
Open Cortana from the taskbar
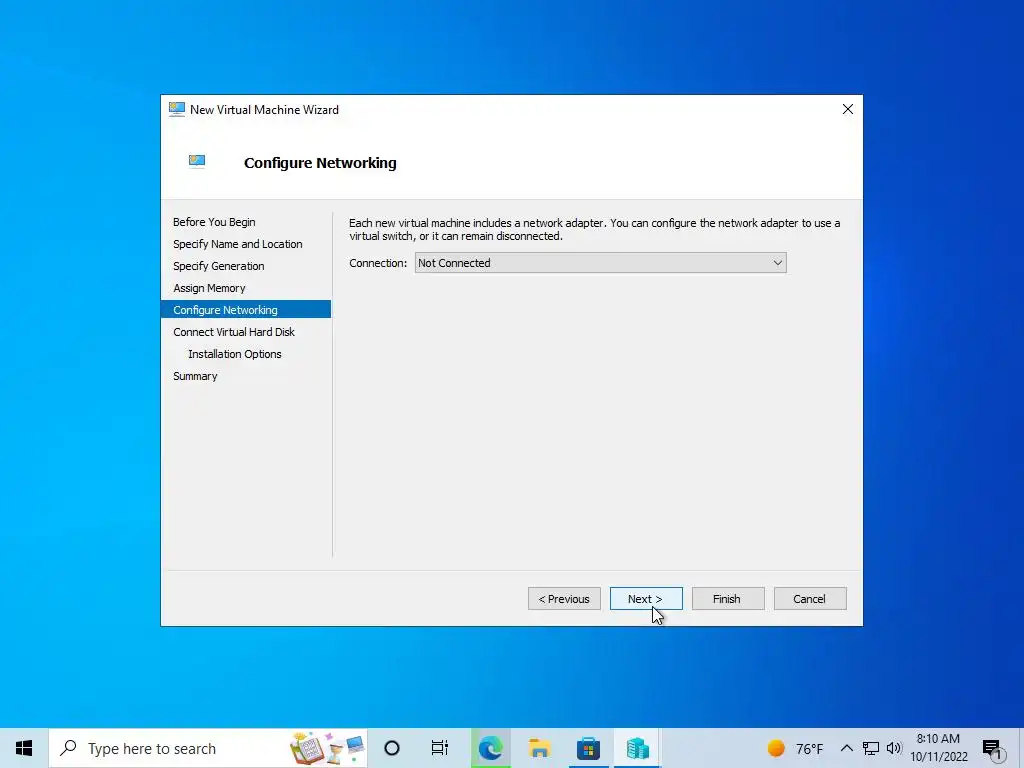(x=392, y=748)
